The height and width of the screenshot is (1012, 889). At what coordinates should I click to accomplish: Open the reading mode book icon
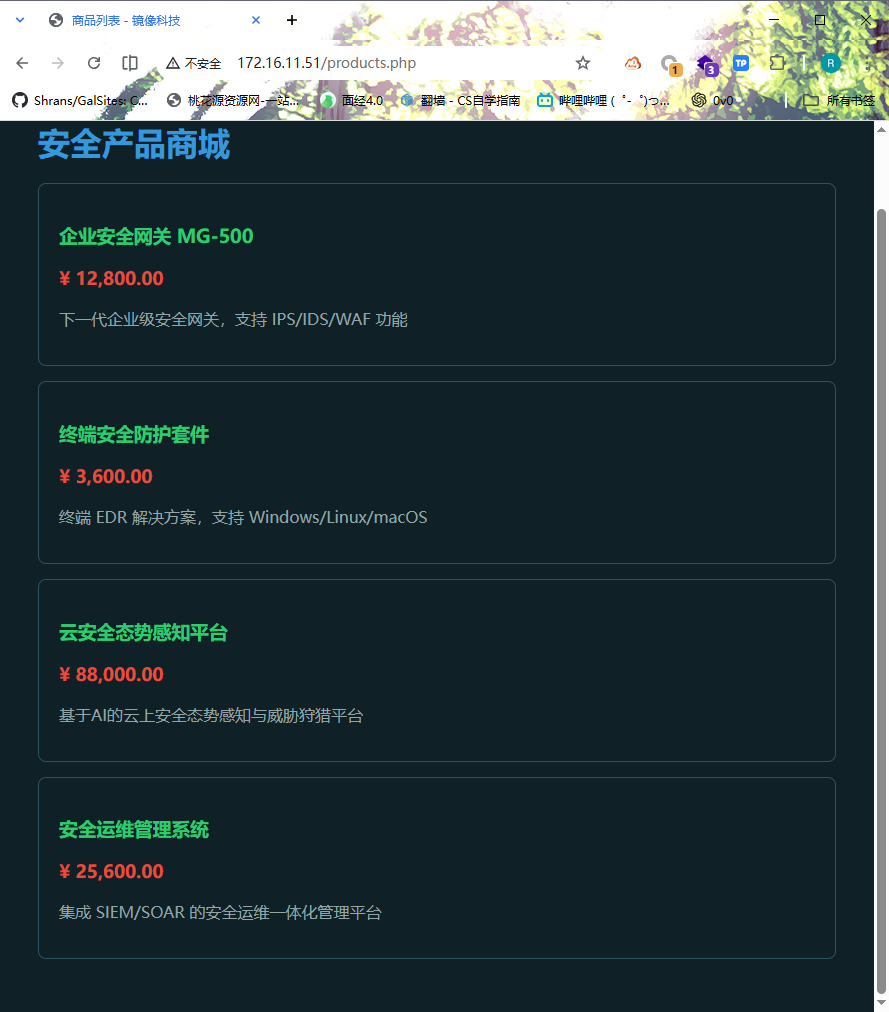[x=130, y=63]
